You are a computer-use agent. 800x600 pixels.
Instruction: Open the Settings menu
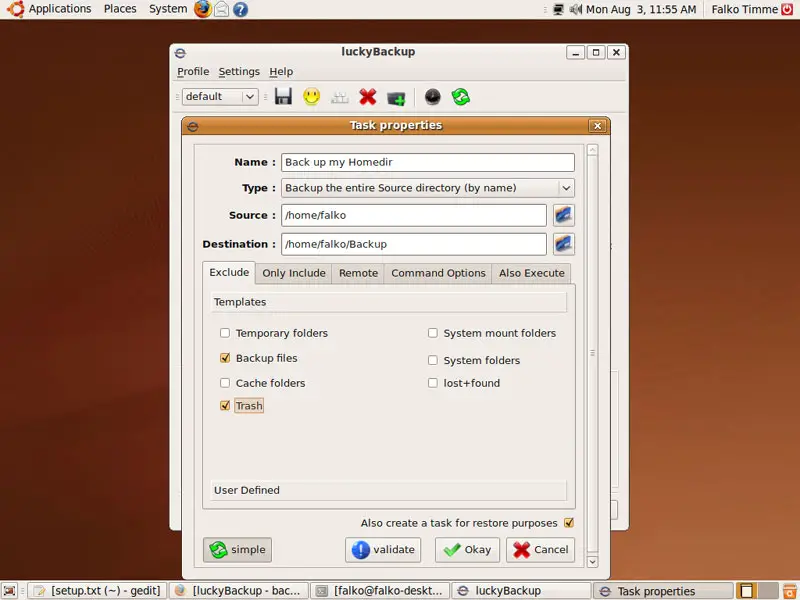[239, 71]
